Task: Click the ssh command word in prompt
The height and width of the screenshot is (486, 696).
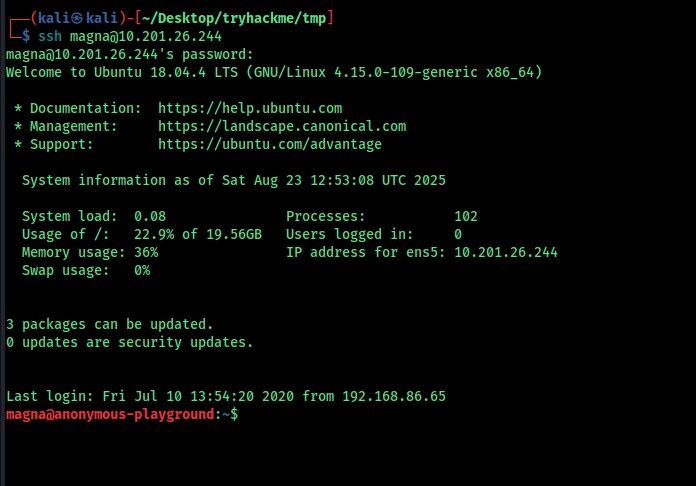Action: pyautogui.click(x=50, y=36)
